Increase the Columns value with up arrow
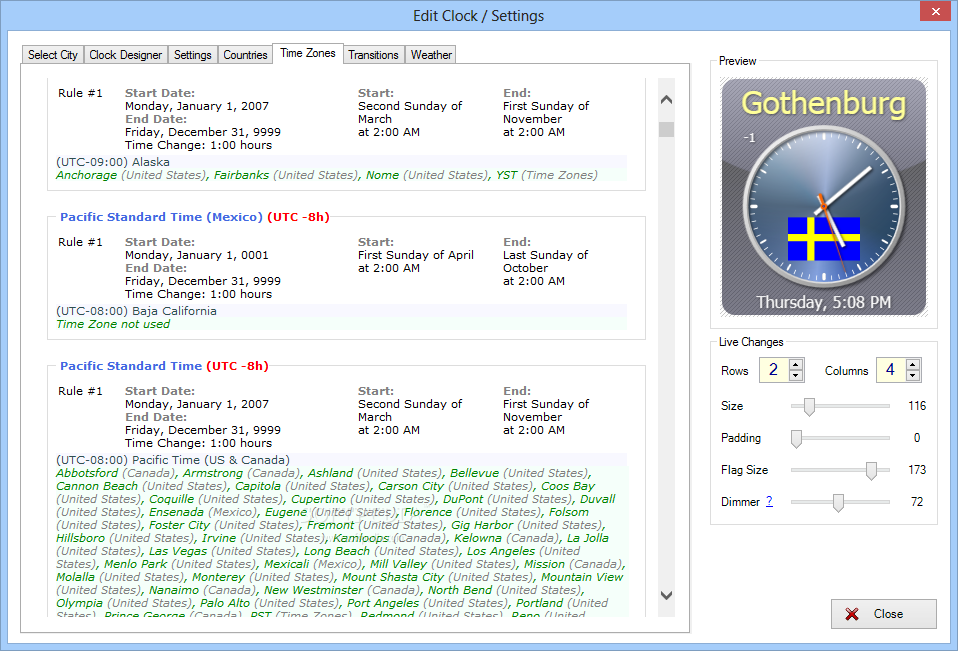Image resolution: width=958 pixels, height=651 pixels. click(x=913, y=365)
